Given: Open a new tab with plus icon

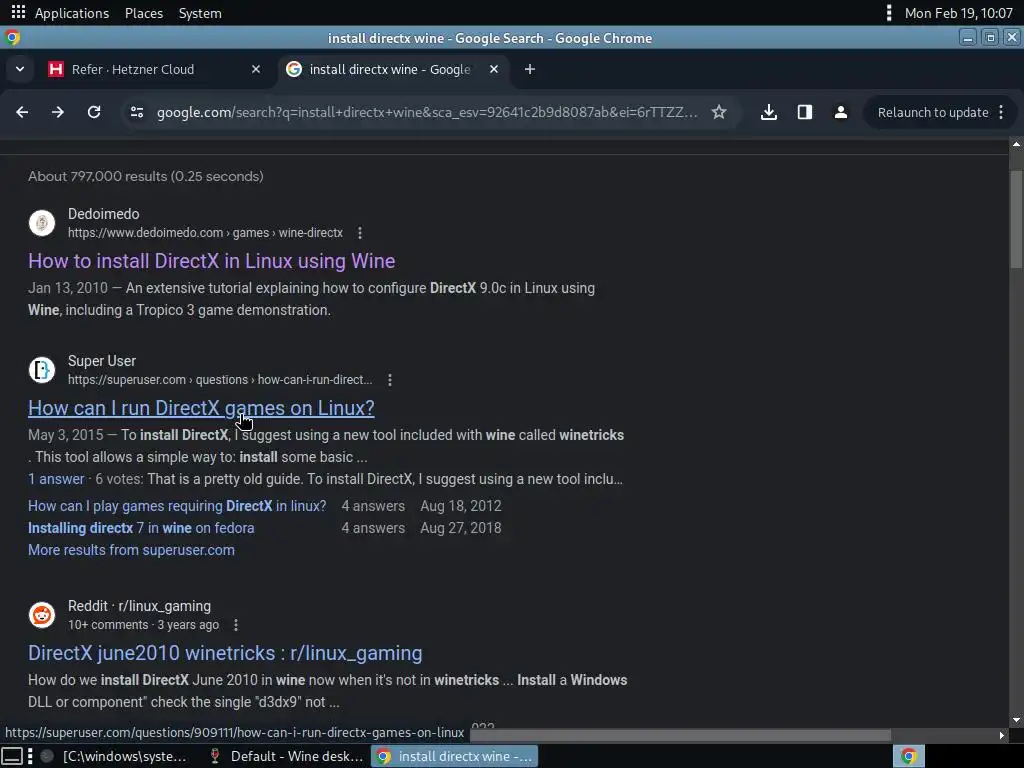Looking at the screenshot, I should (530, 69).
